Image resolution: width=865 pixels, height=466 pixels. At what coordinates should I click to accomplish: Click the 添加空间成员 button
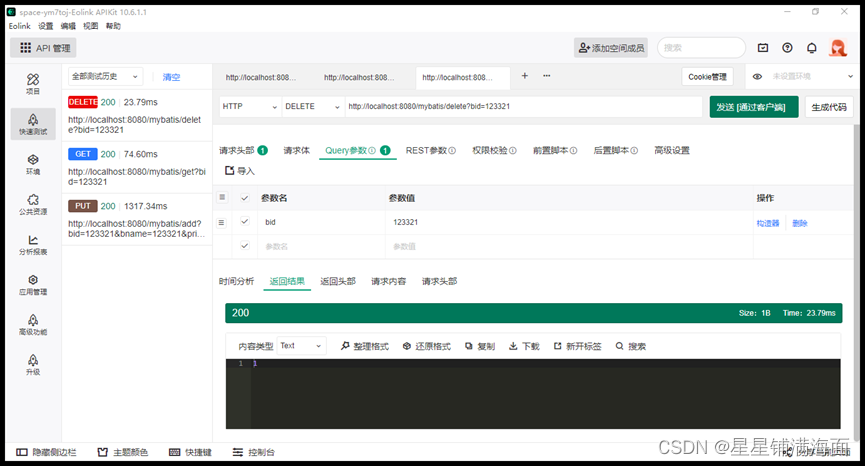(611, 48)
